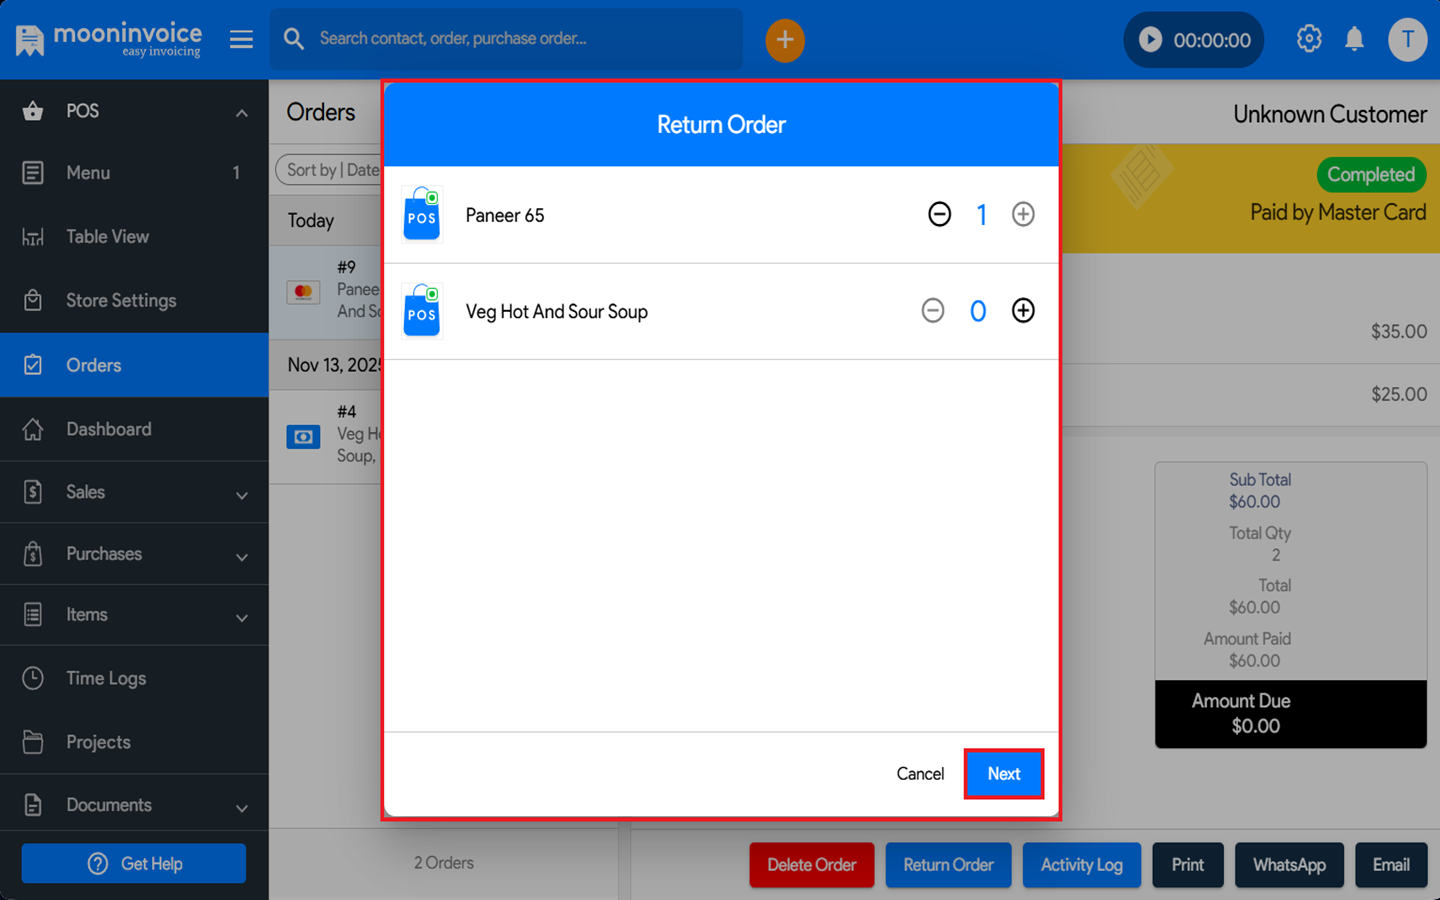Image resolution: width=1440 pixels, height=900 pixels.
Task: Collapse the POS sidebar section
Action: pyautogui.click(x=241, y=112)
